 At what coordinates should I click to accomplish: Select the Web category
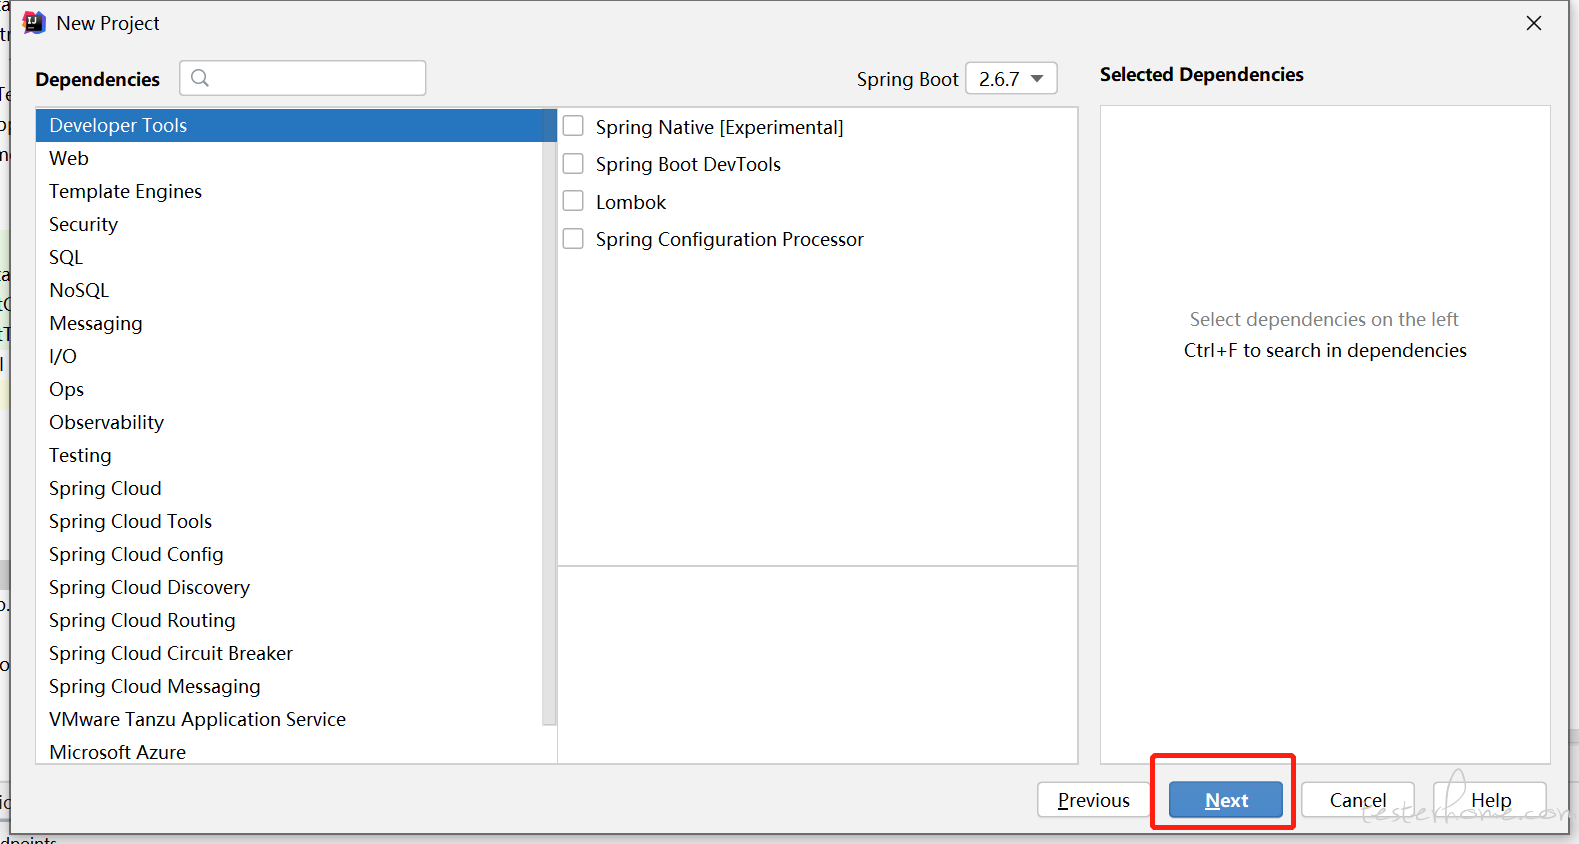click(x=289, y=158)
